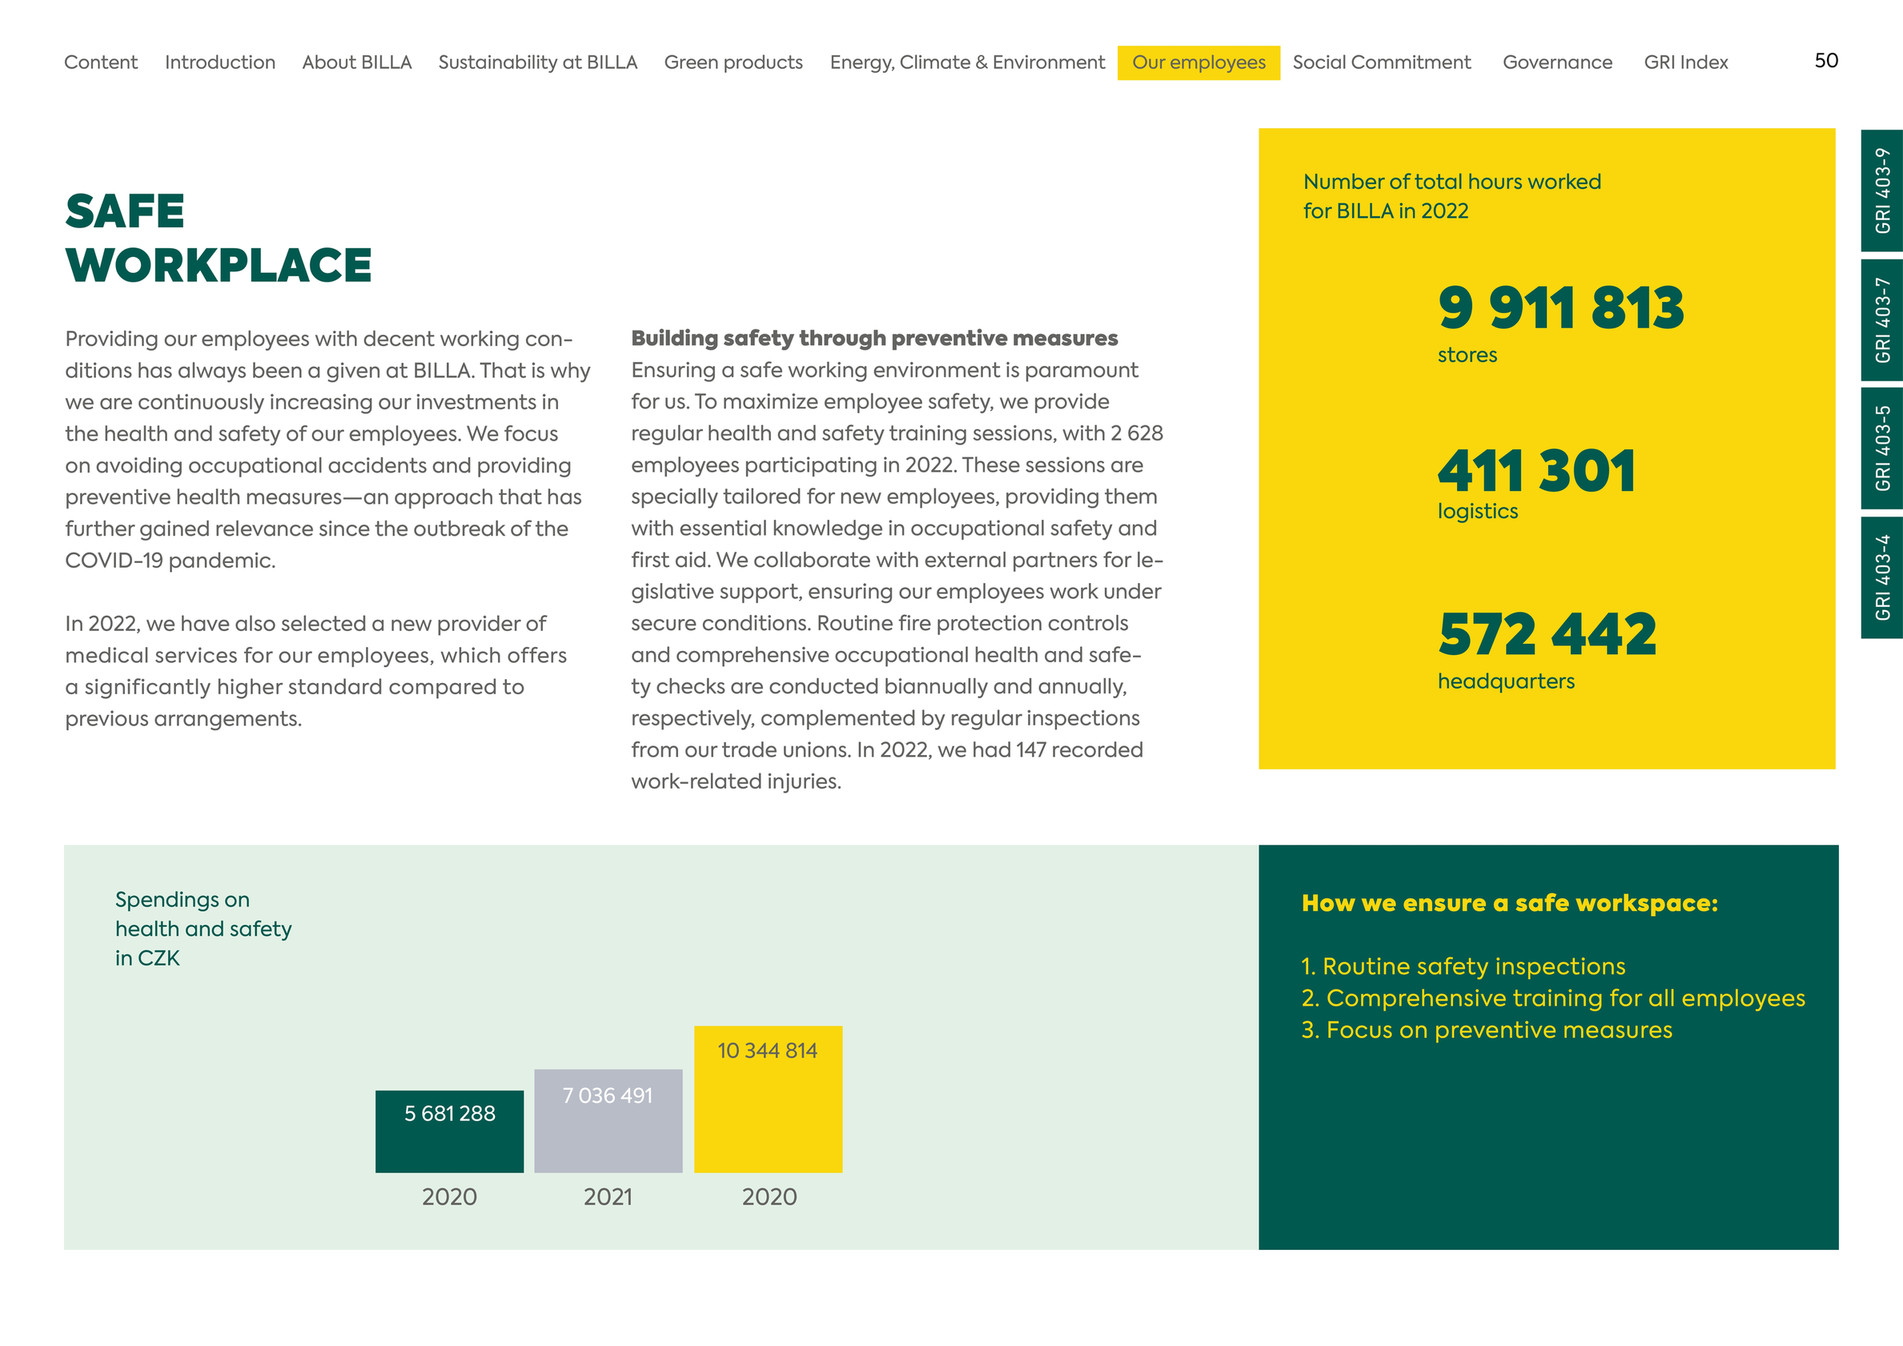Click the 'logistics' label
The image size is (1903, 1346).
click(1478, 511)
